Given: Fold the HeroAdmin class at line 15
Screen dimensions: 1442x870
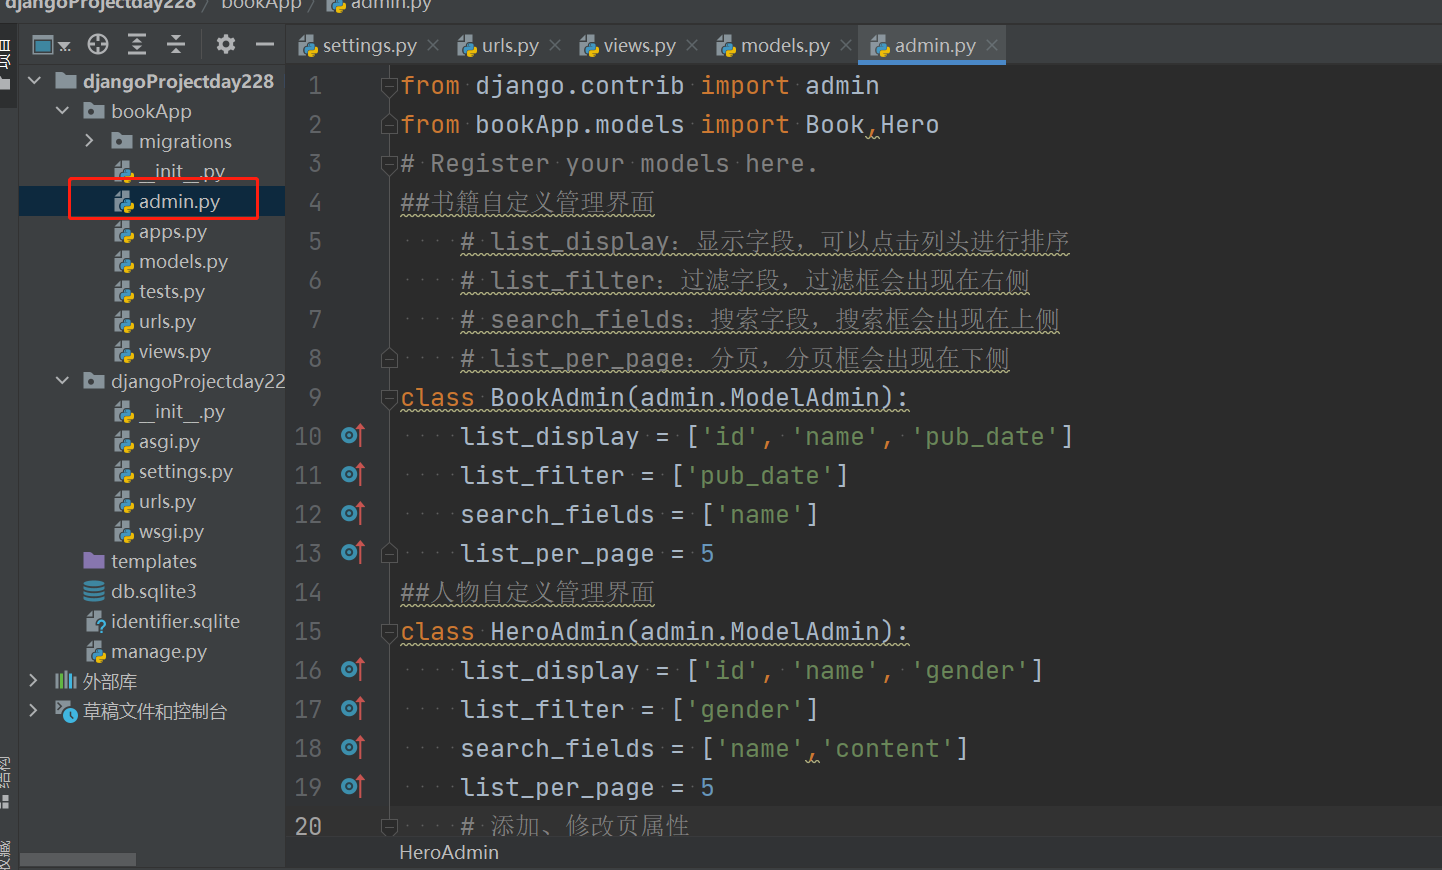Looking at the screenshot, I should 390,633.
